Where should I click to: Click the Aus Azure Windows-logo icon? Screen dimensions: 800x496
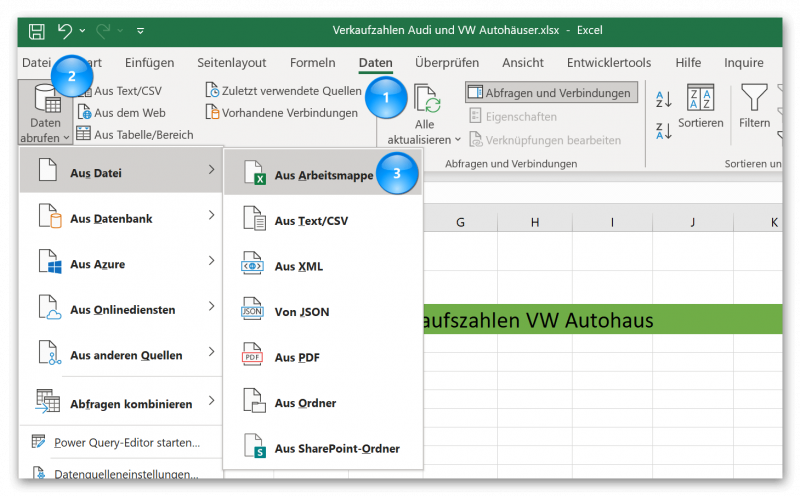50,262
